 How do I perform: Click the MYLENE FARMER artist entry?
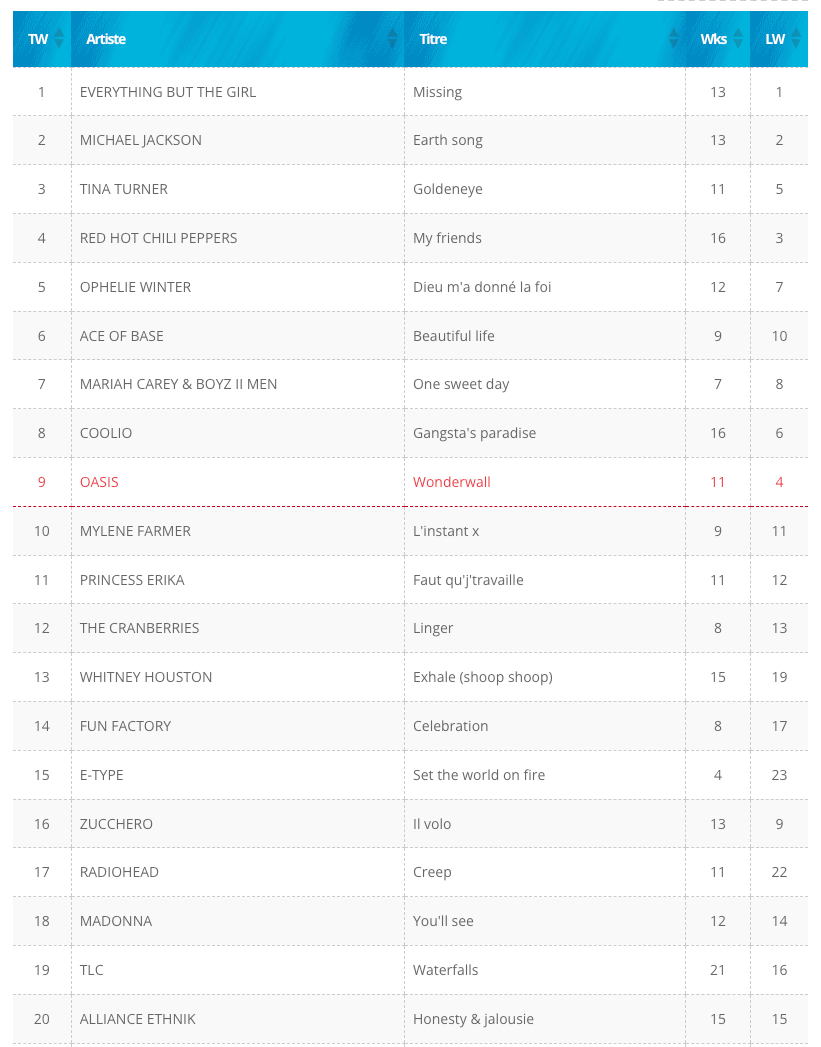click(x=135, y=531)
